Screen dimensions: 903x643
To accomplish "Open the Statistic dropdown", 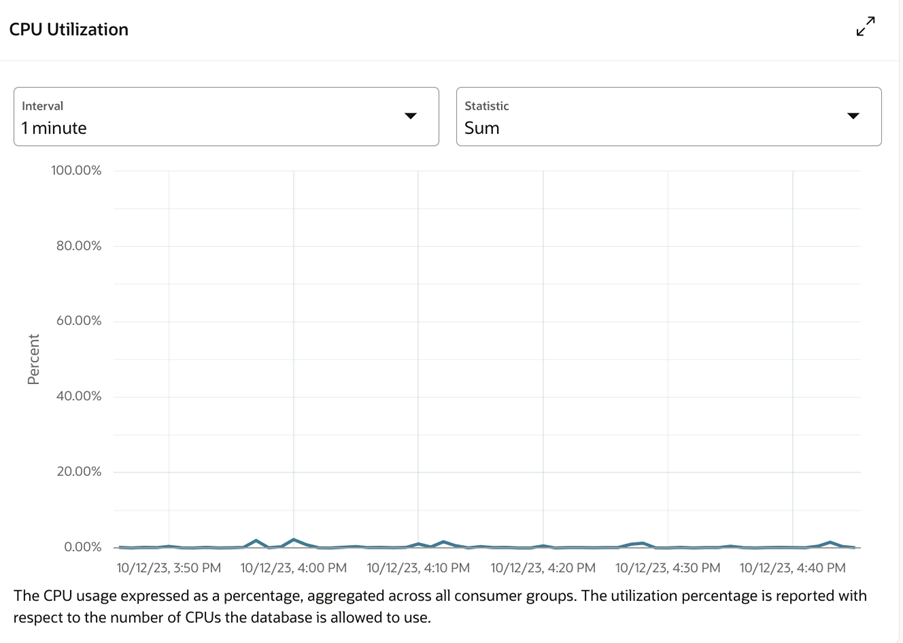I will coord(669,117).
